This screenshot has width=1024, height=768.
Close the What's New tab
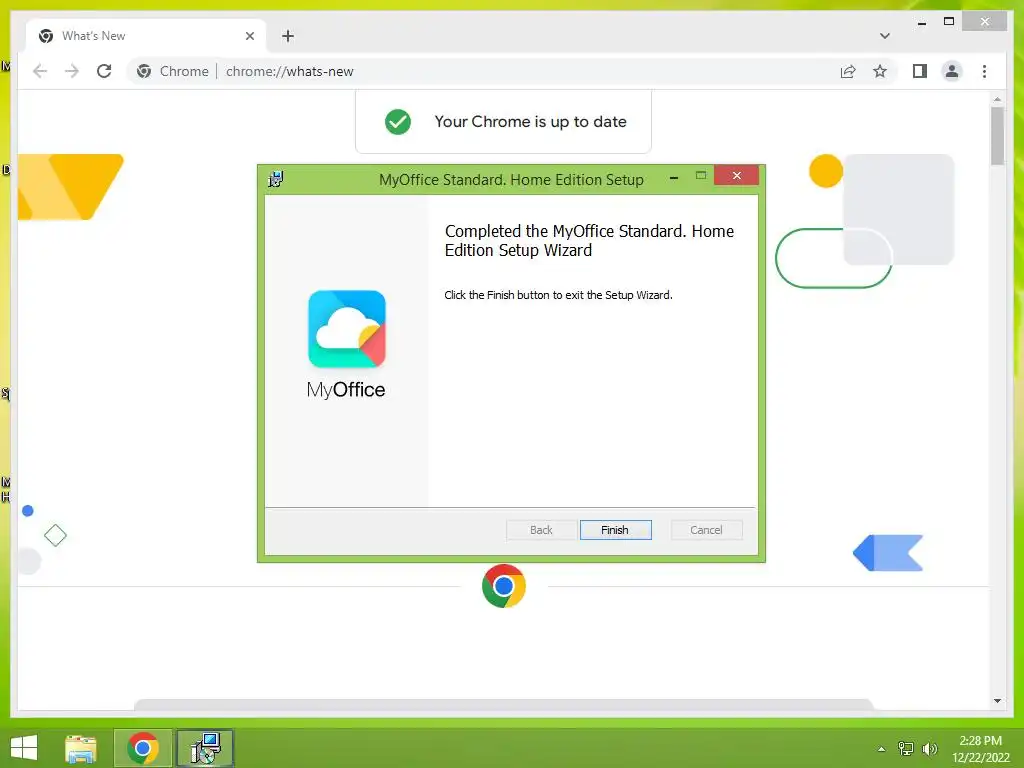(x=249, y=36)
